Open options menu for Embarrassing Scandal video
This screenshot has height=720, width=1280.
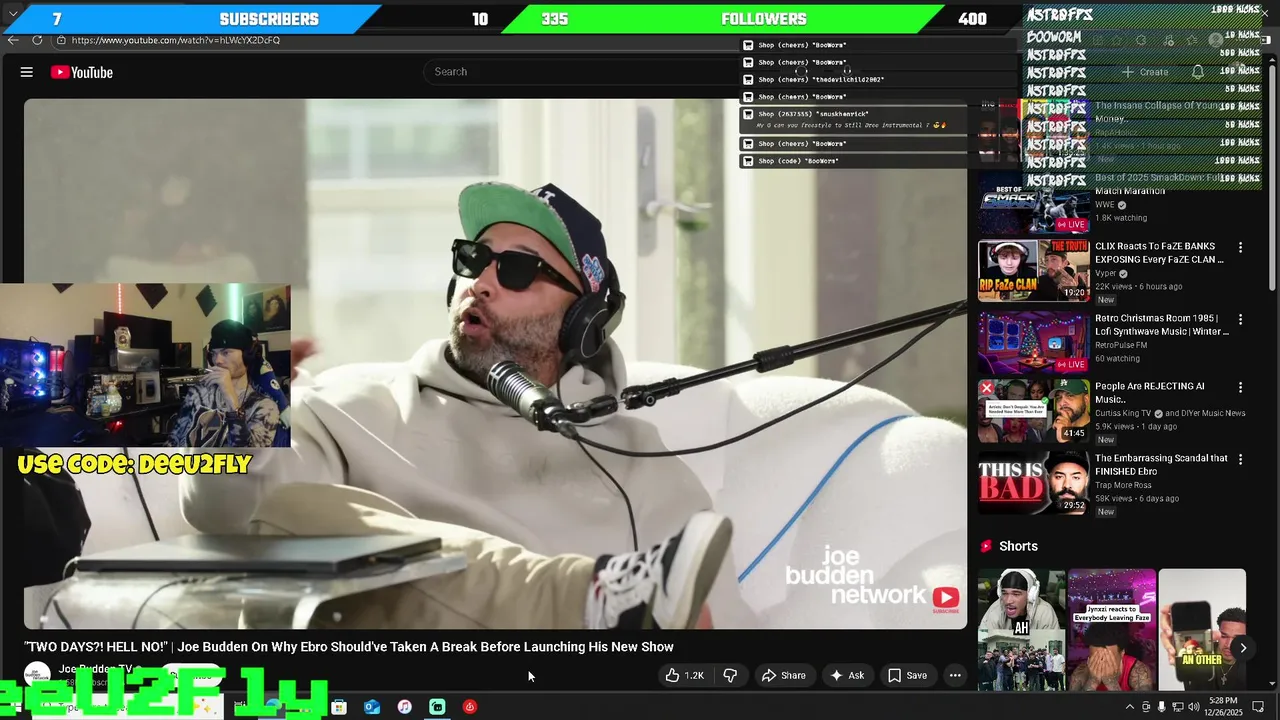click(x=1241, y=459)
